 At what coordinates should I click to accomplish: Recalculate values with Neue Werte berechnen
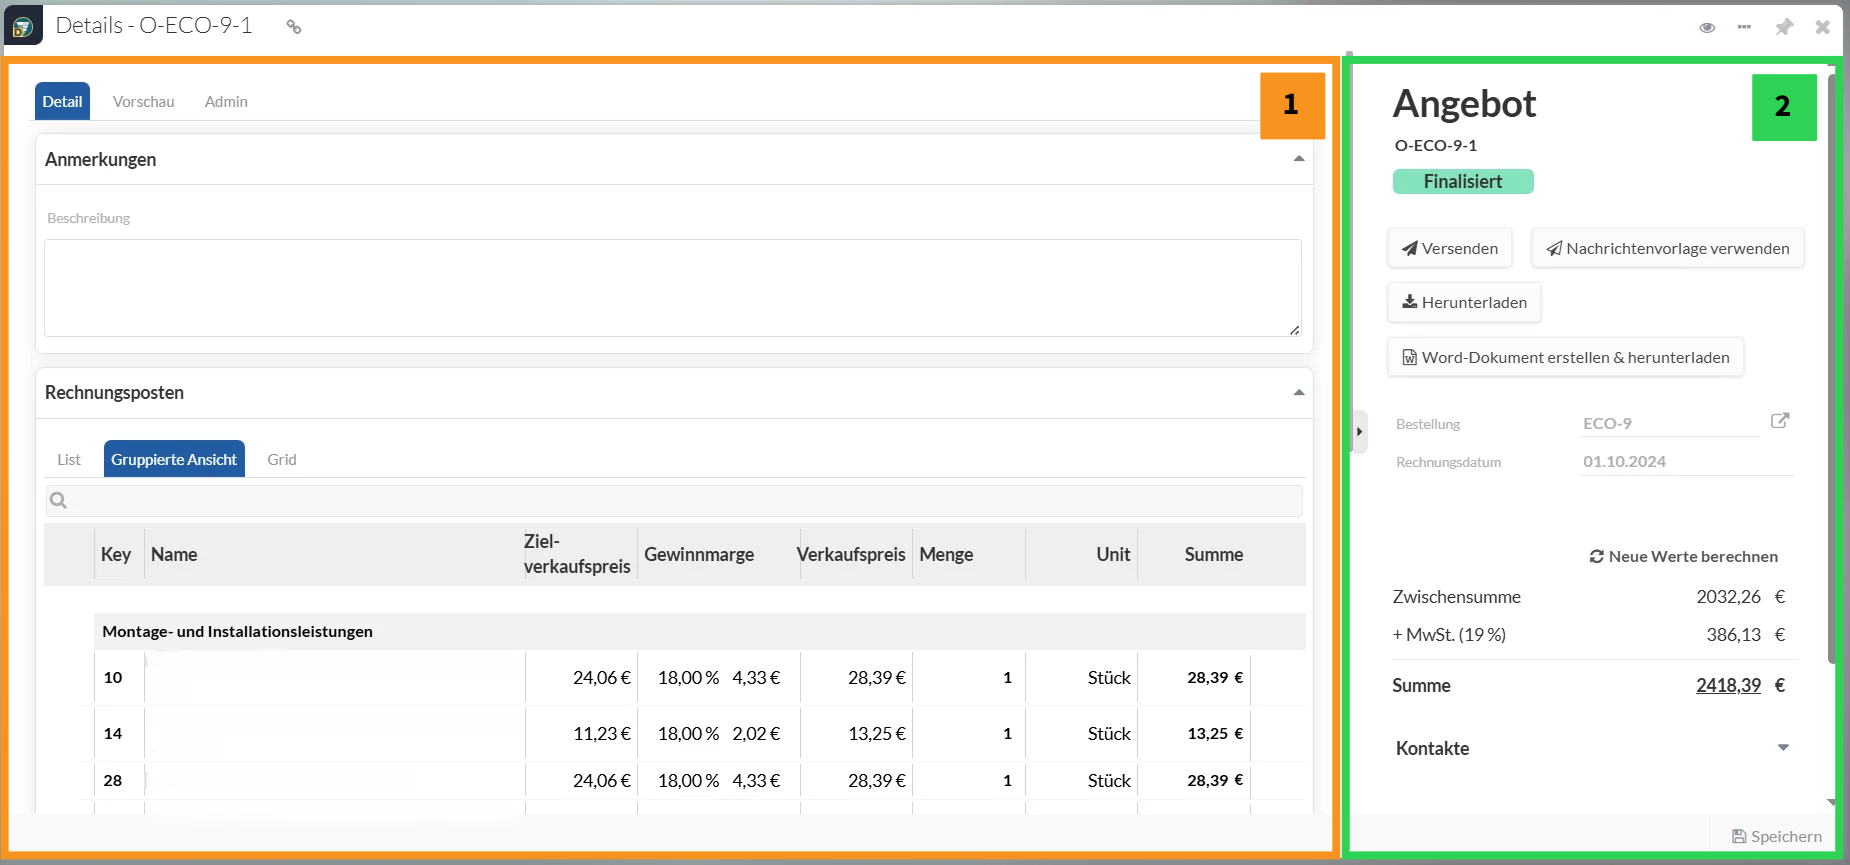click(1683, 557)
